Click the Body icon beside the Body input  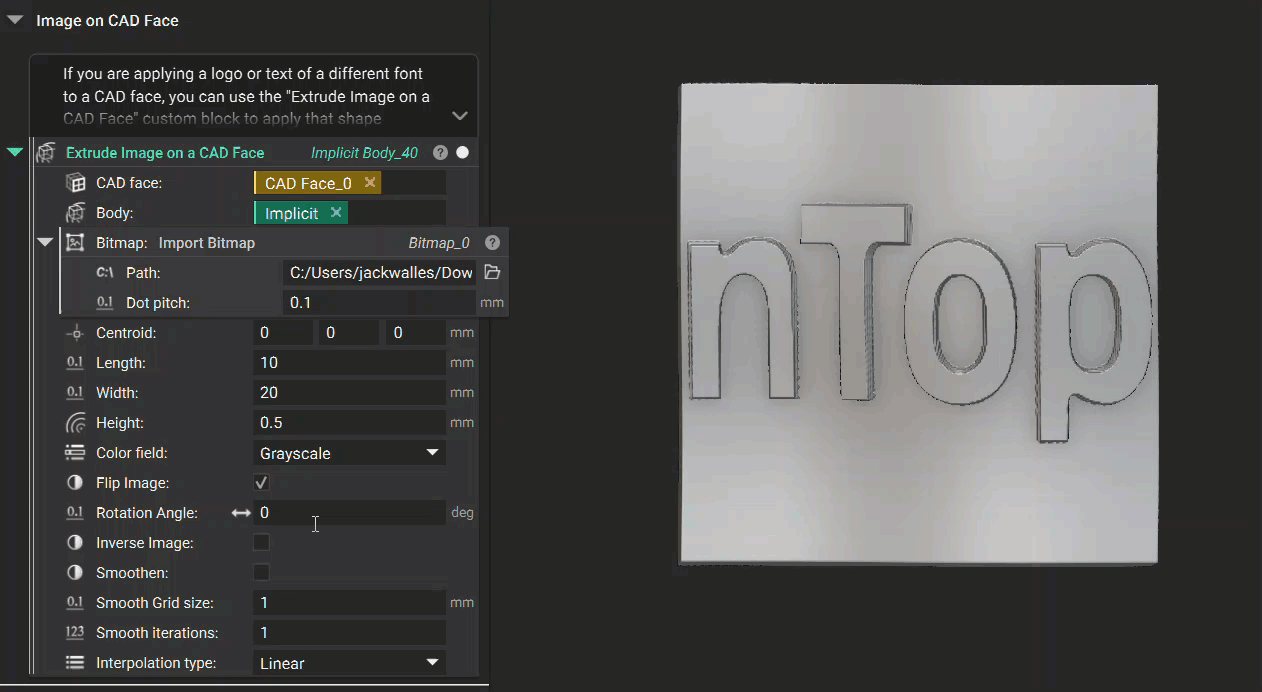78,212
